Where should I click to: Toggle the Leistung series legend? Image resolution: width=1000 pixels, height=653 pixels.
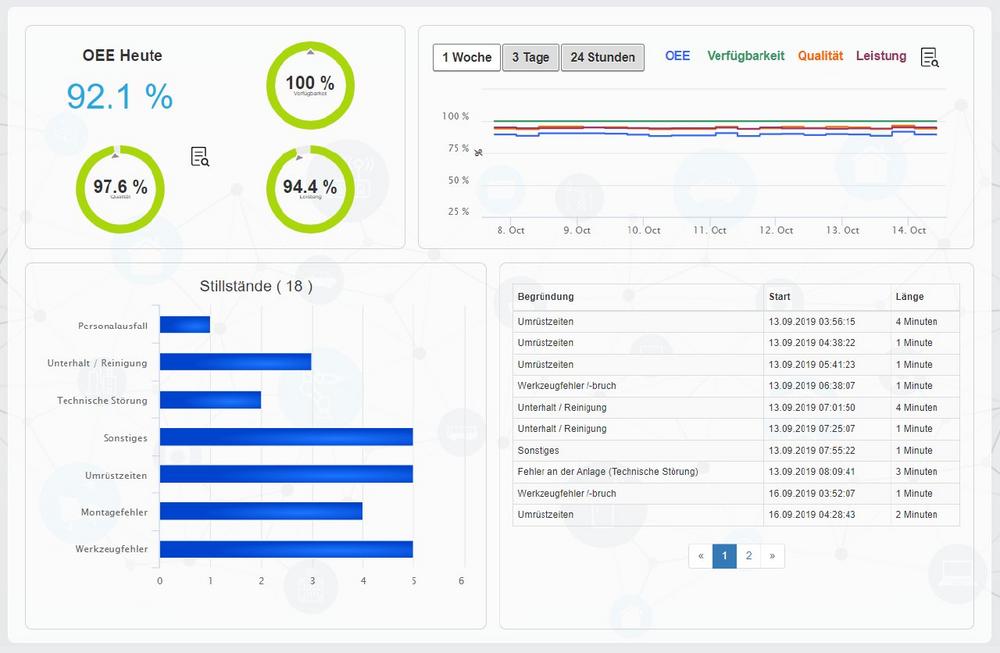tap(881, 55)
